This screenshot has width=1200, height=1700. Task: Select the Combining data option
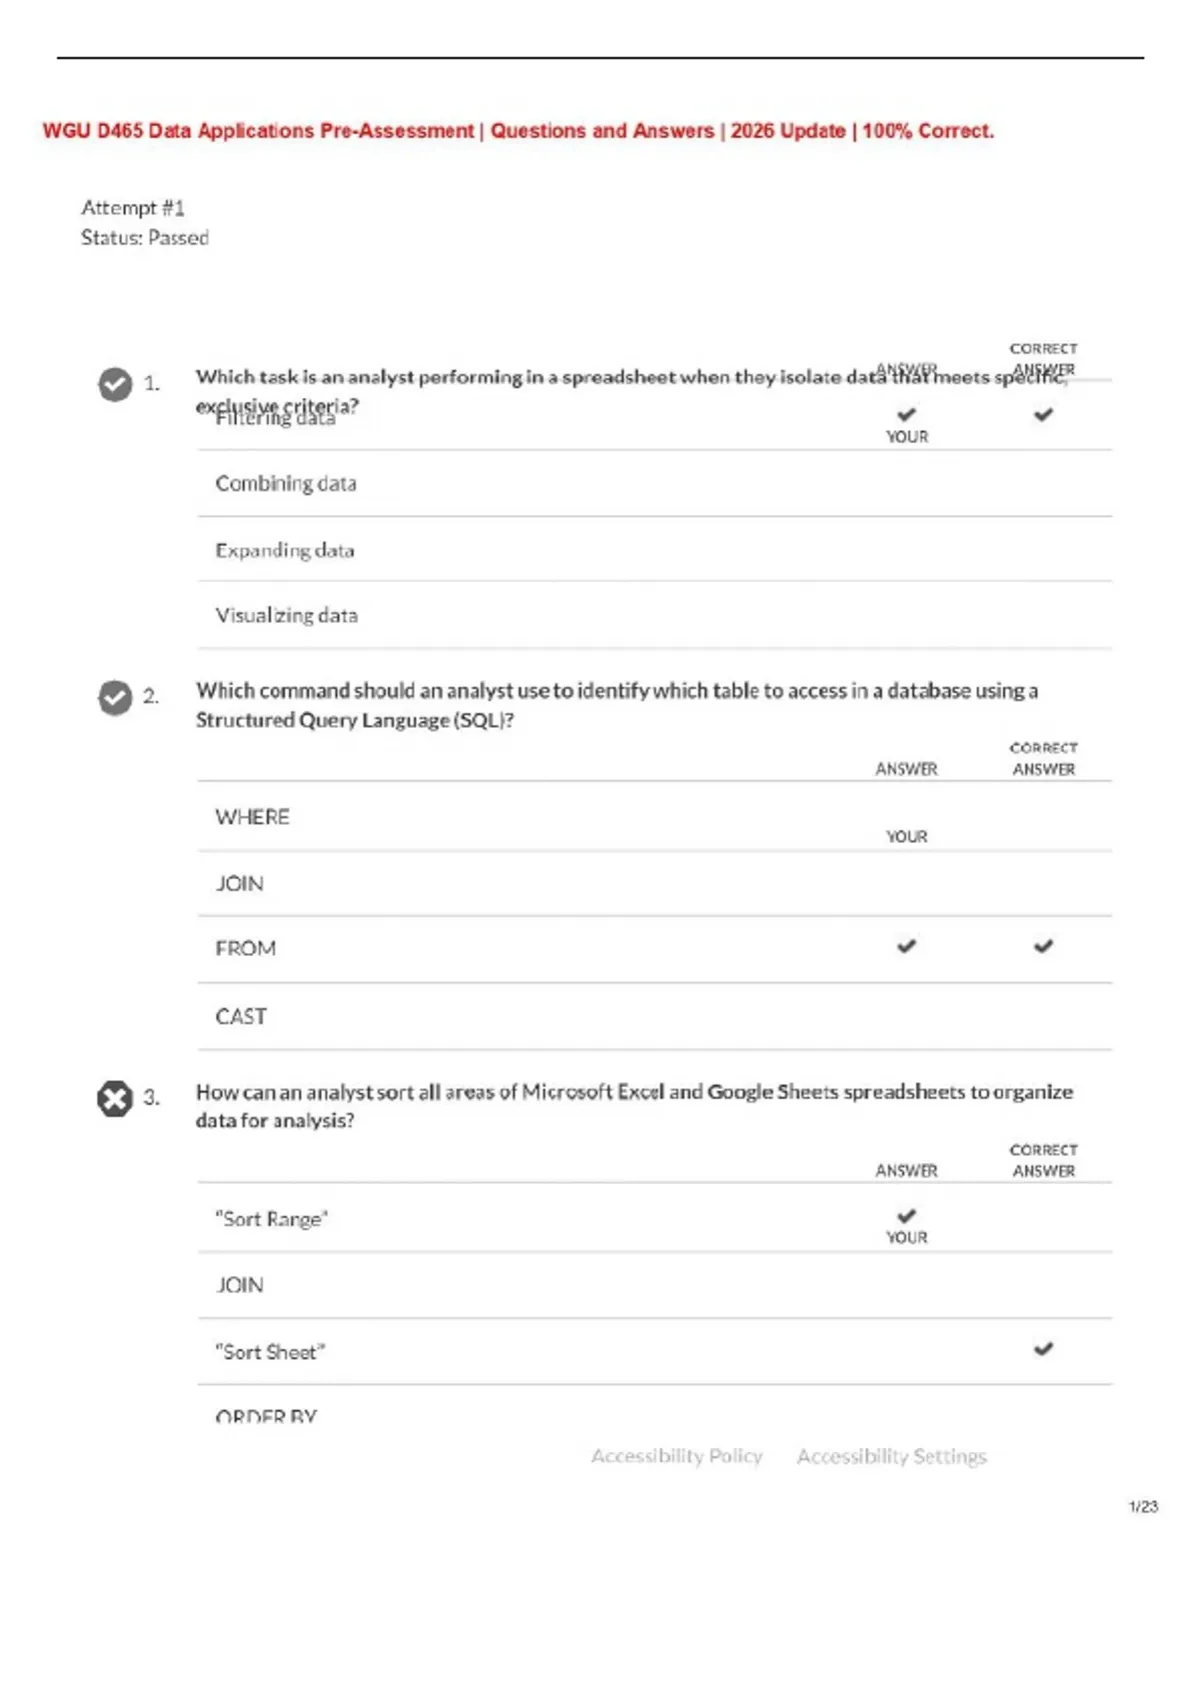coord(286,484)
